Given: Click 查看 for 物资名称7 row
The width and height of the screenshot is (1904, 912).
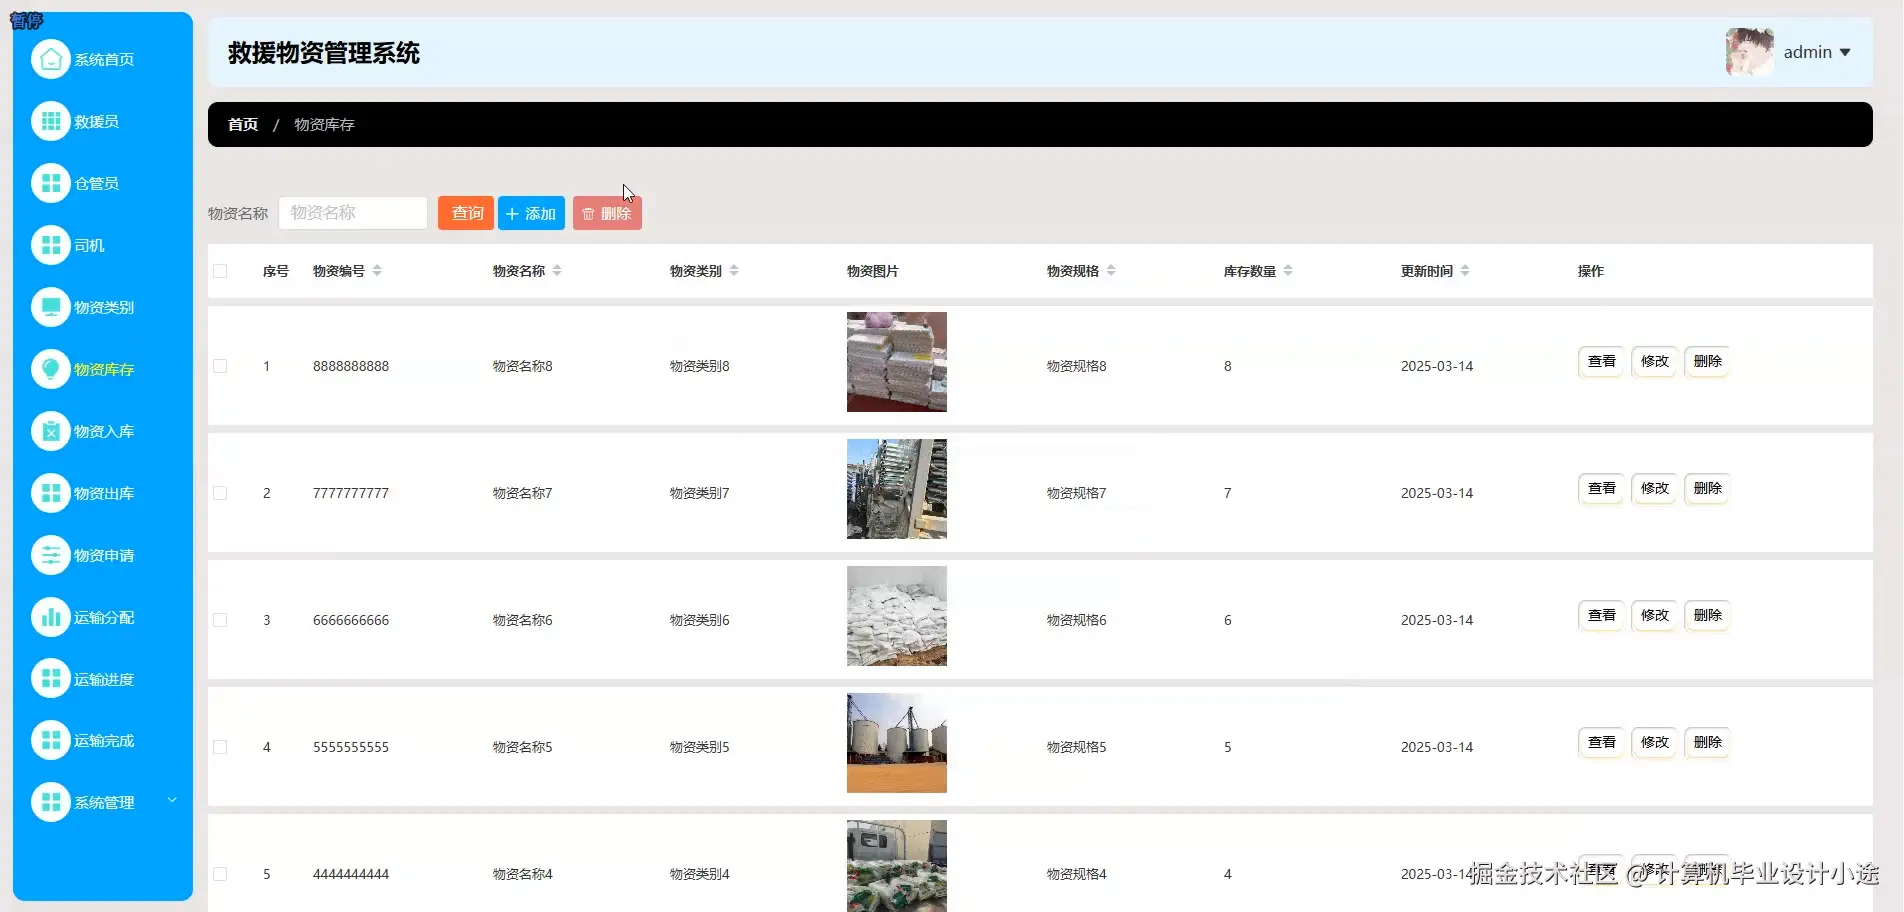Looking at the screenshot, I should pyautogui.click(x=1601, y=488).
